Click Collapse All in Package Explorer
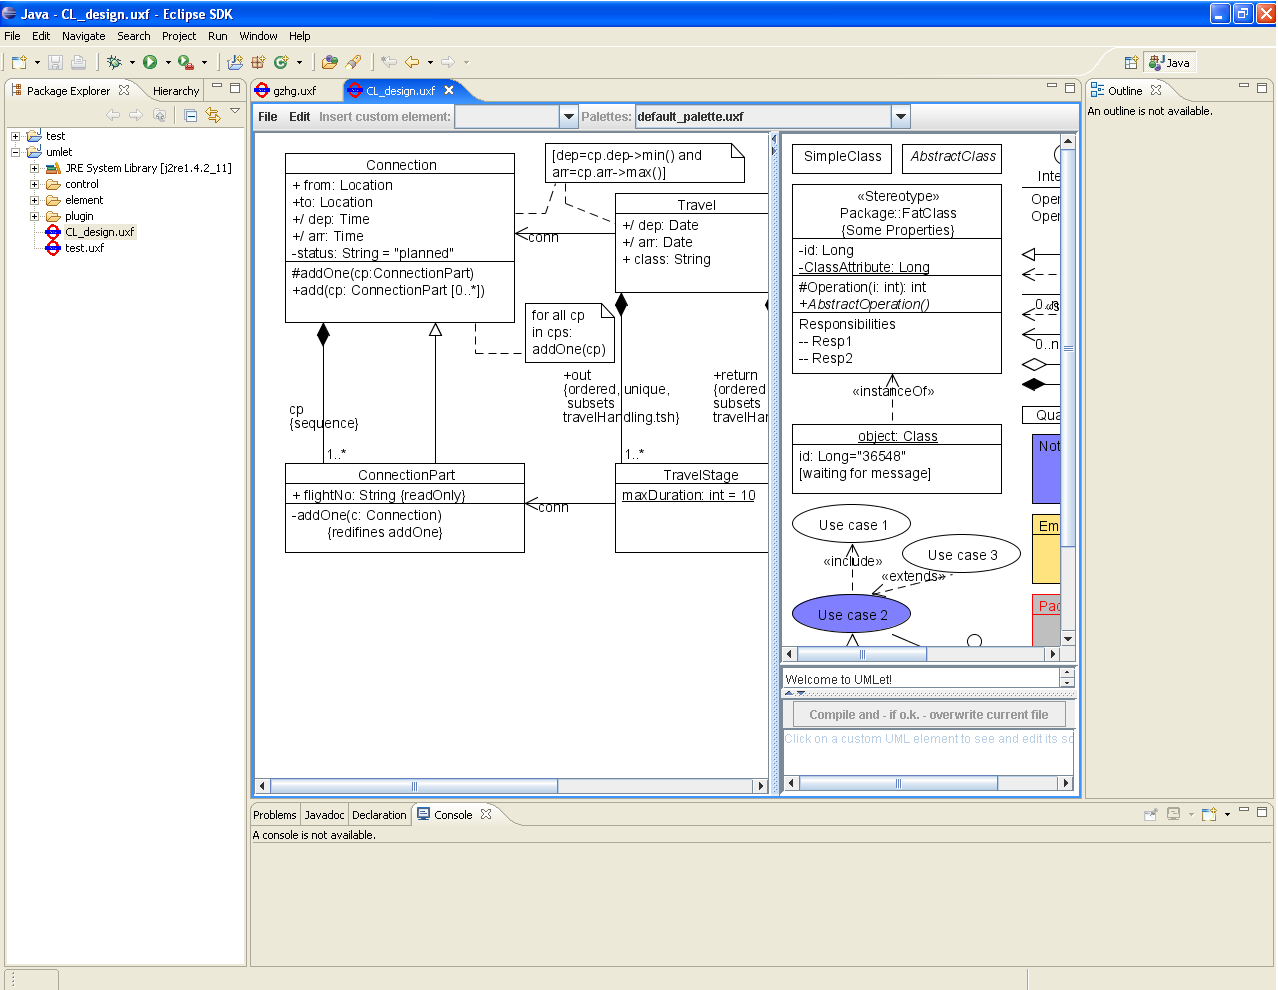Viewport: 1278px width, 990px height. tap(190, 115)
